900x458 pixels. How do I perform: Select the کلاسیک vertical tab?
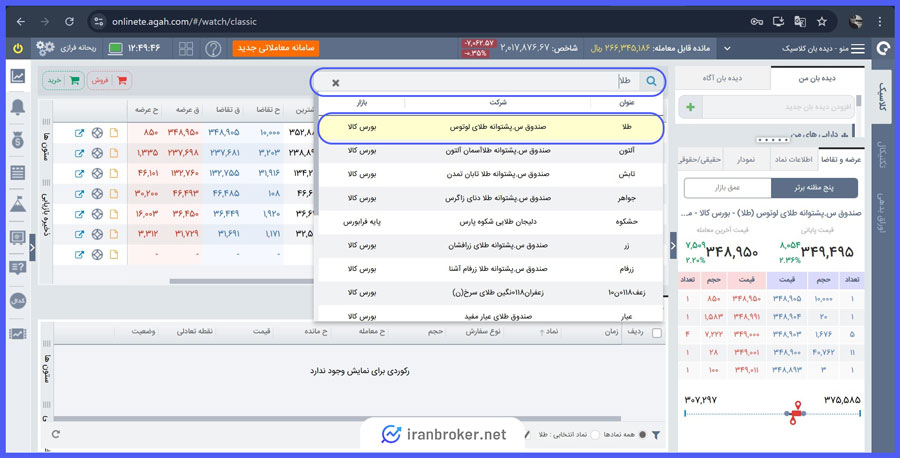point(883,96)
